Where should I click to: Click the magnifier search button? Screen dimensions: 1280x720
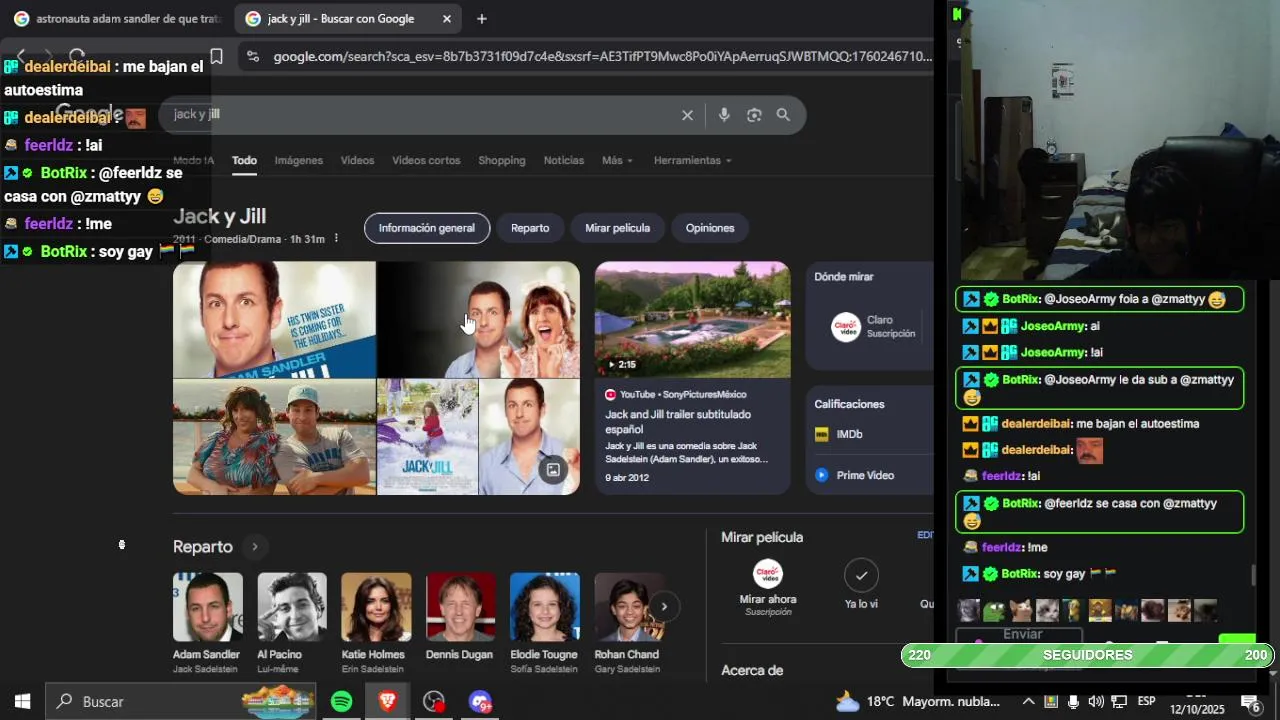tap(783, 115)
